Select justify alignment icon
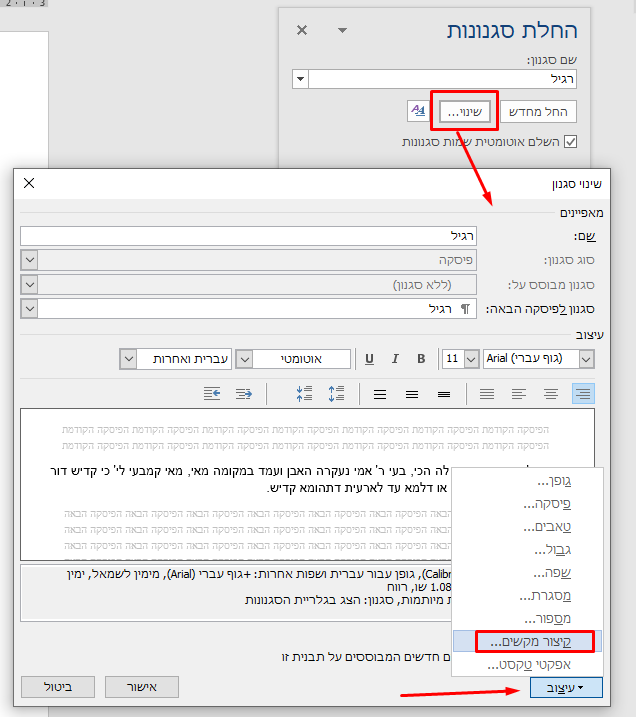 tap(487, 394)
